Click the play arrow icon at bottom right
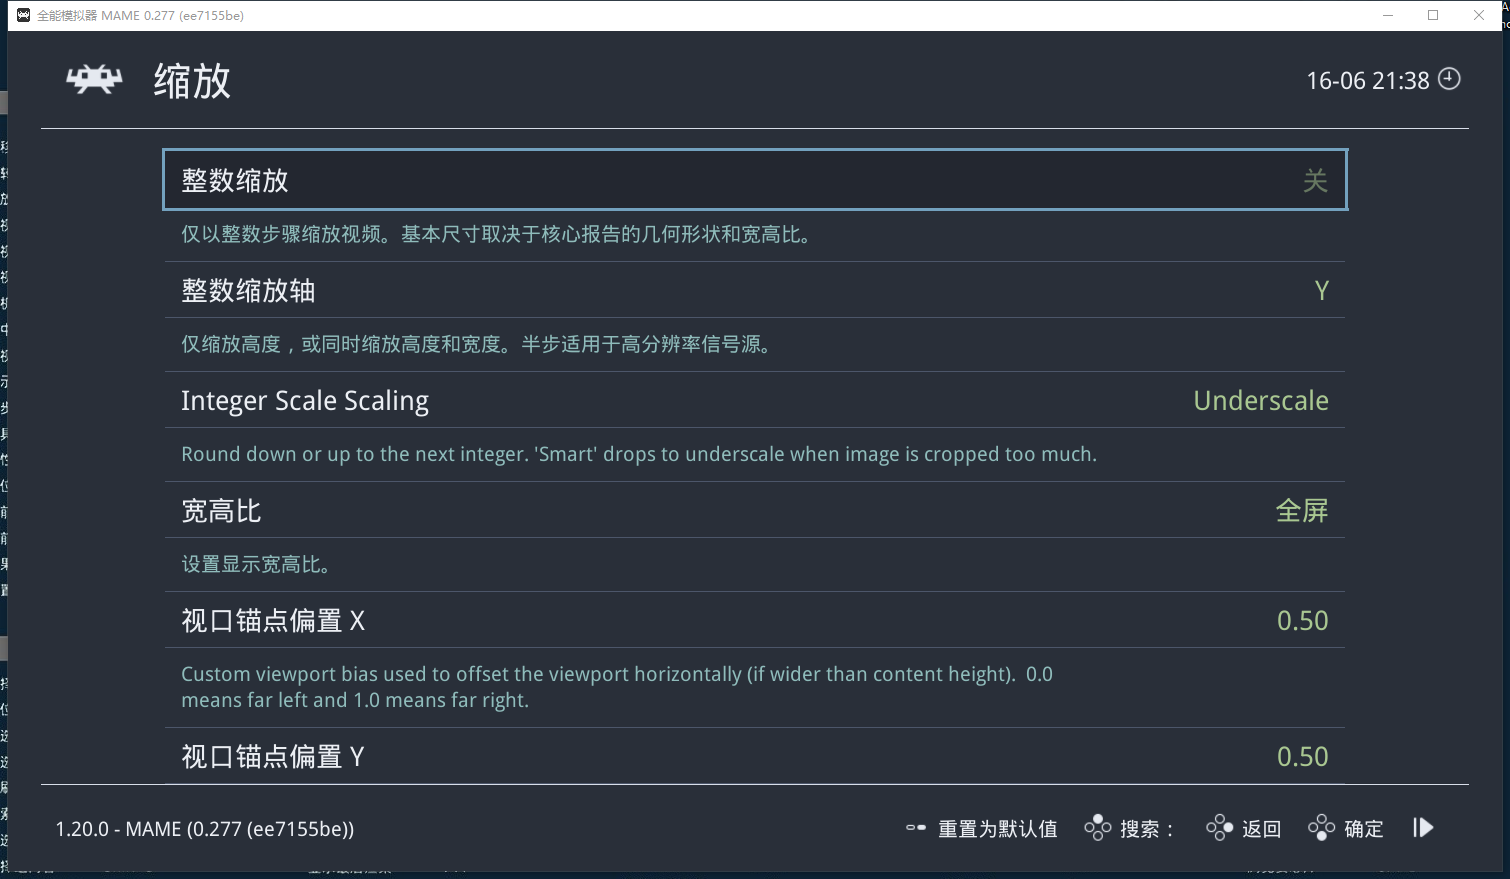Image resolution: width=1510 pixels, height=879 pixels. tap(1423, 828)
